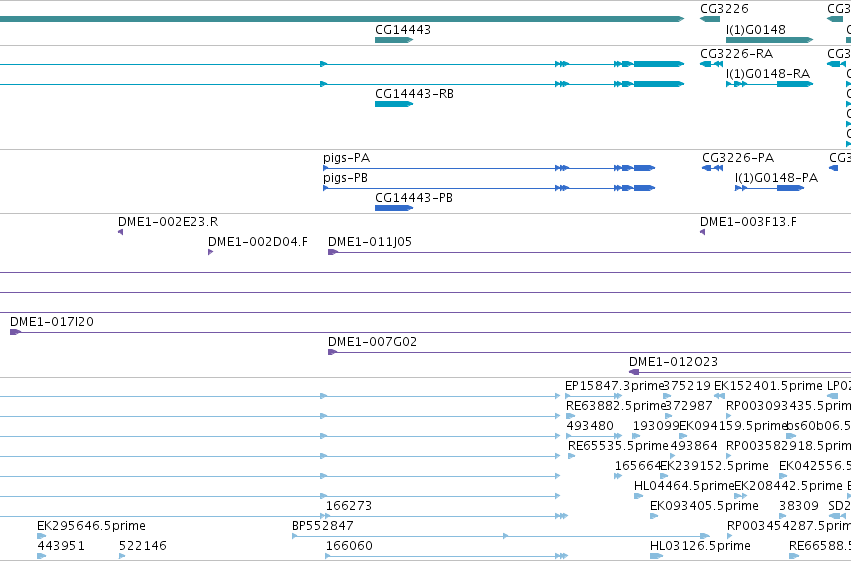Image resolution: width=851 pixels, height=561 pixels.
Task: Select the CG14443-RB transcript
Action: [x=394, y=104]
